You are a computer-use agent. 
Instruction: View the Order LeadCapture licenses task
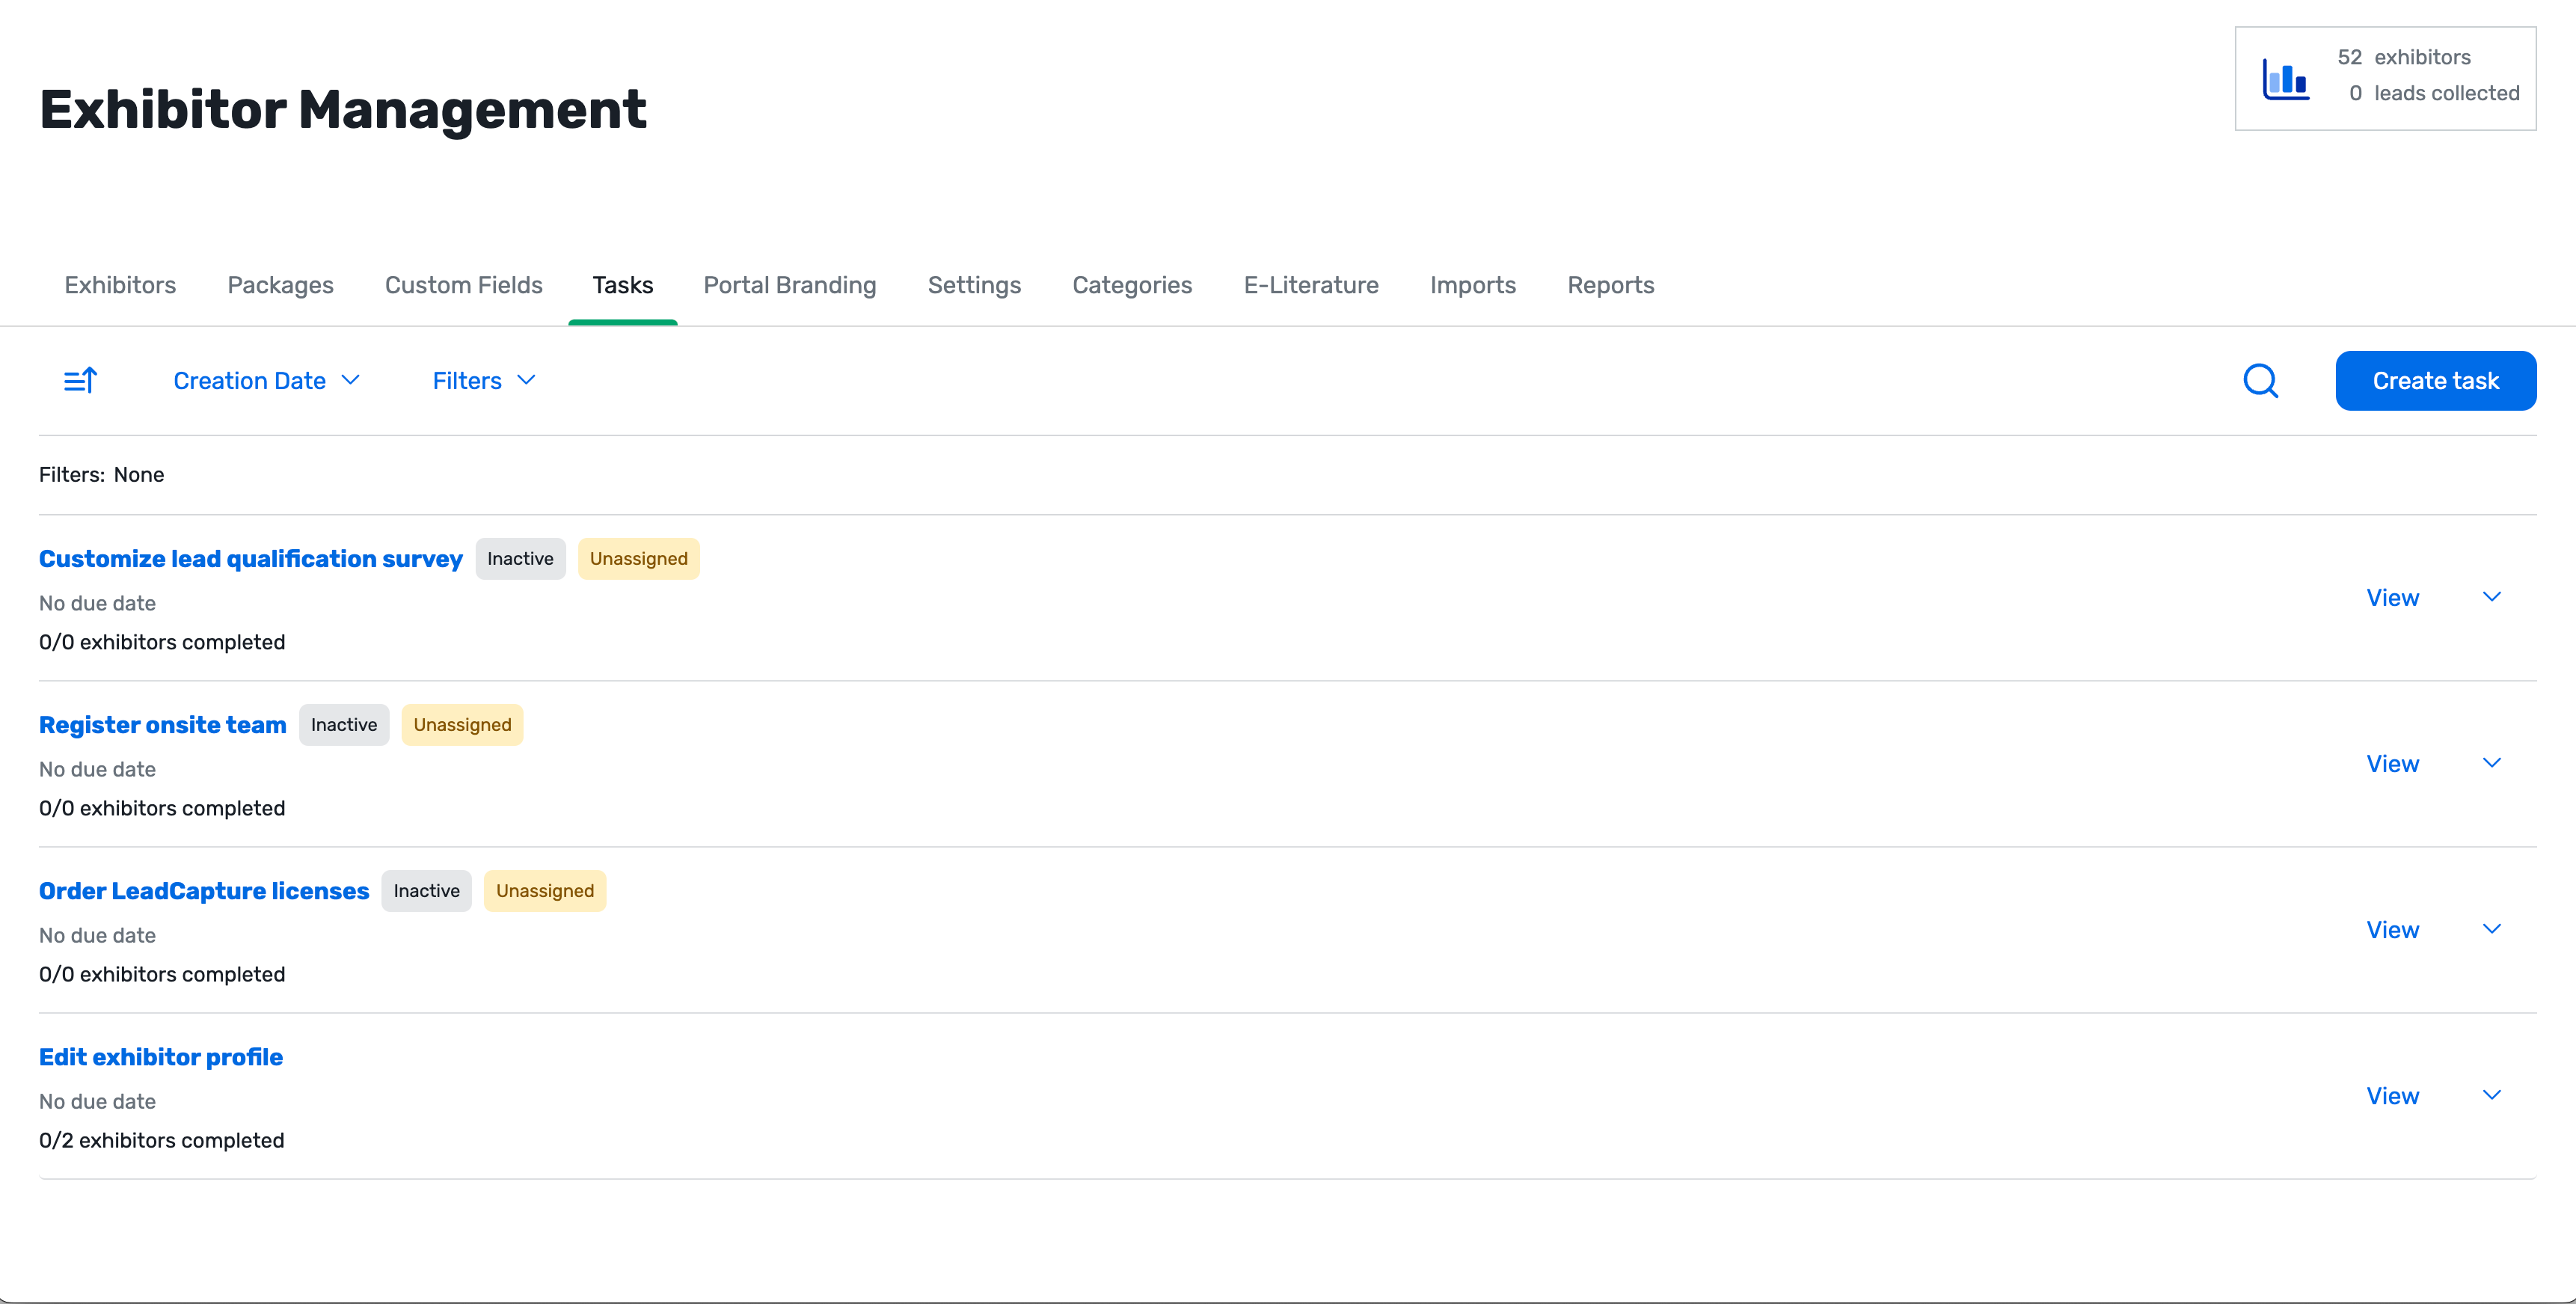point(2392,930)
